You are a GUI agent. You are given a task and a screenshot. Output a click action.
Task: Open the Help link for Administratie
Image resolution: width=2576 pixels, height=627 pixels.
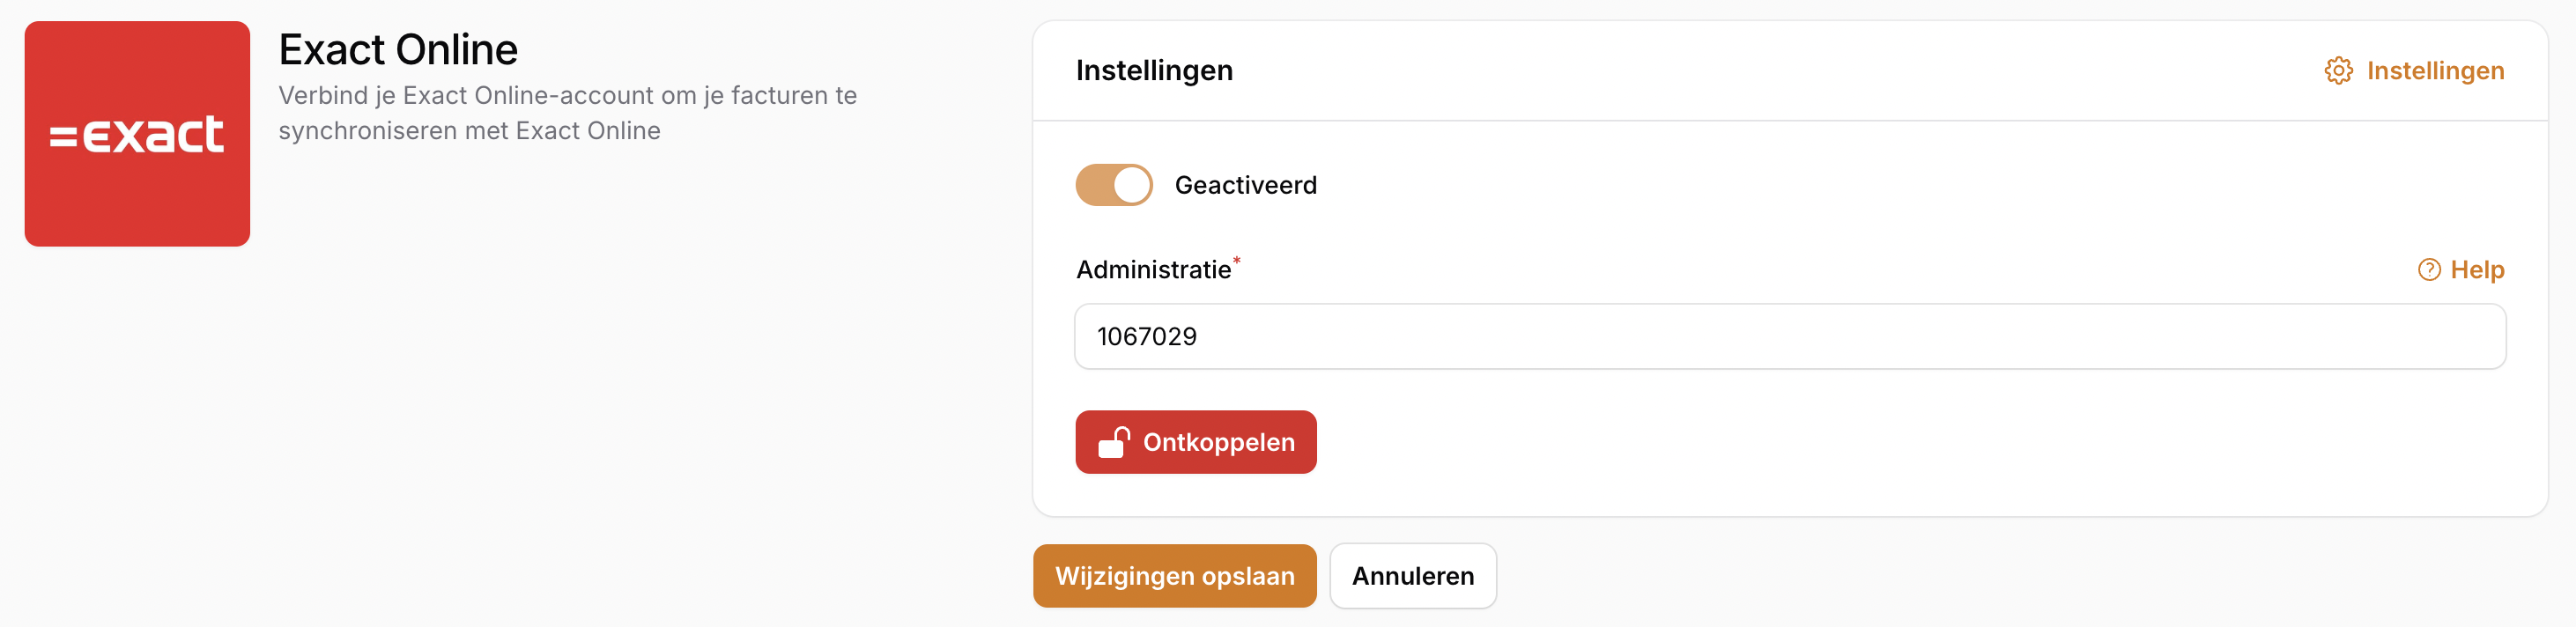(2476, 270)
